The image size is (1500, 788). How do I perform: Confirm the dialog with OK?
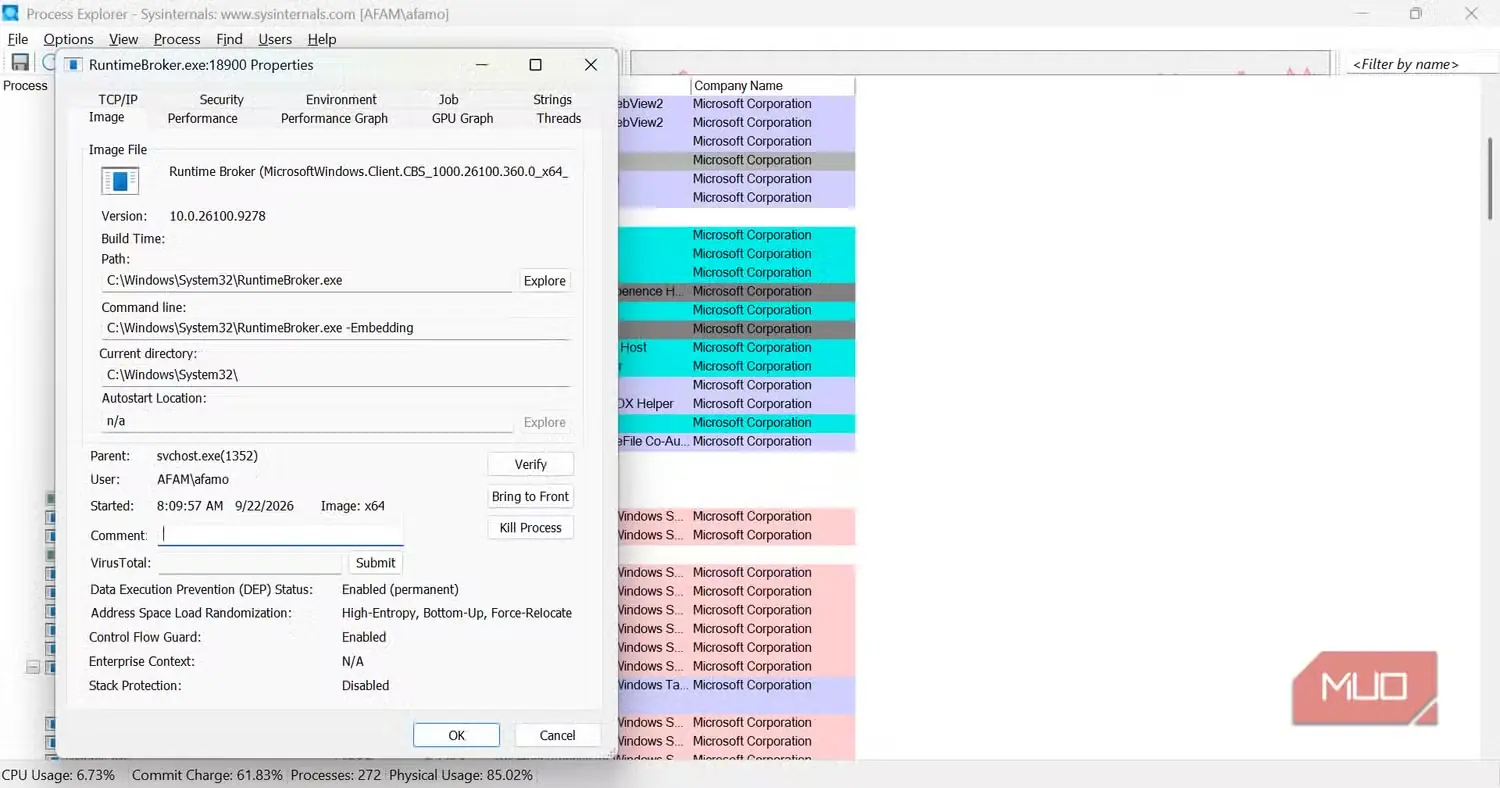(x=456, y=735)
